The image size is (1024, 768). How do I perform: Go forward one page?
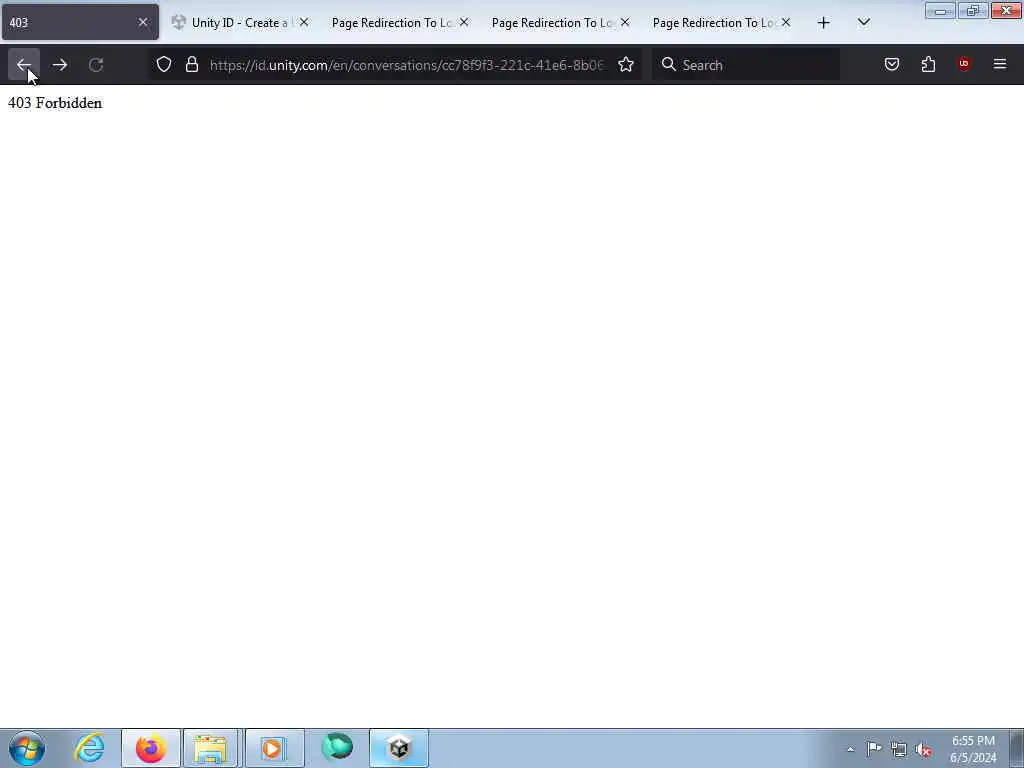(60, 65)
